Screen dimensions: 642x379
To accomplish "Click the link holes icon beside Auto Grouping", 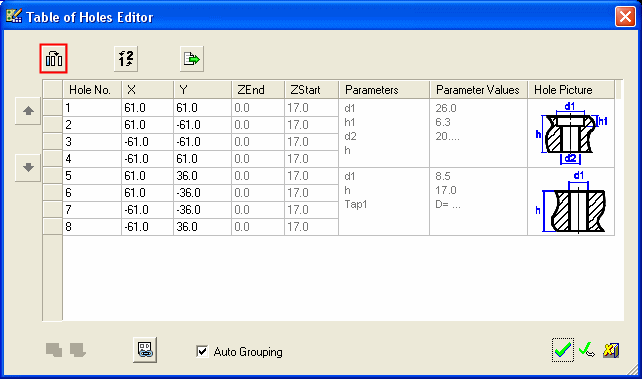I will point(145,350).
